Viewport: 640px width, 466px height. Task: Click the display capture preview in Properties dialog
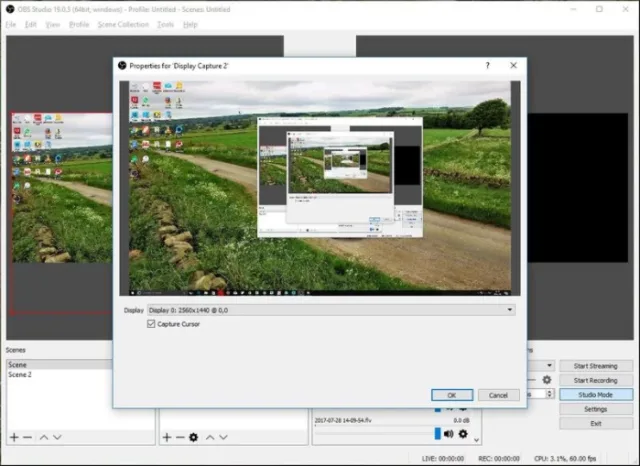click(x=320, y=188)
